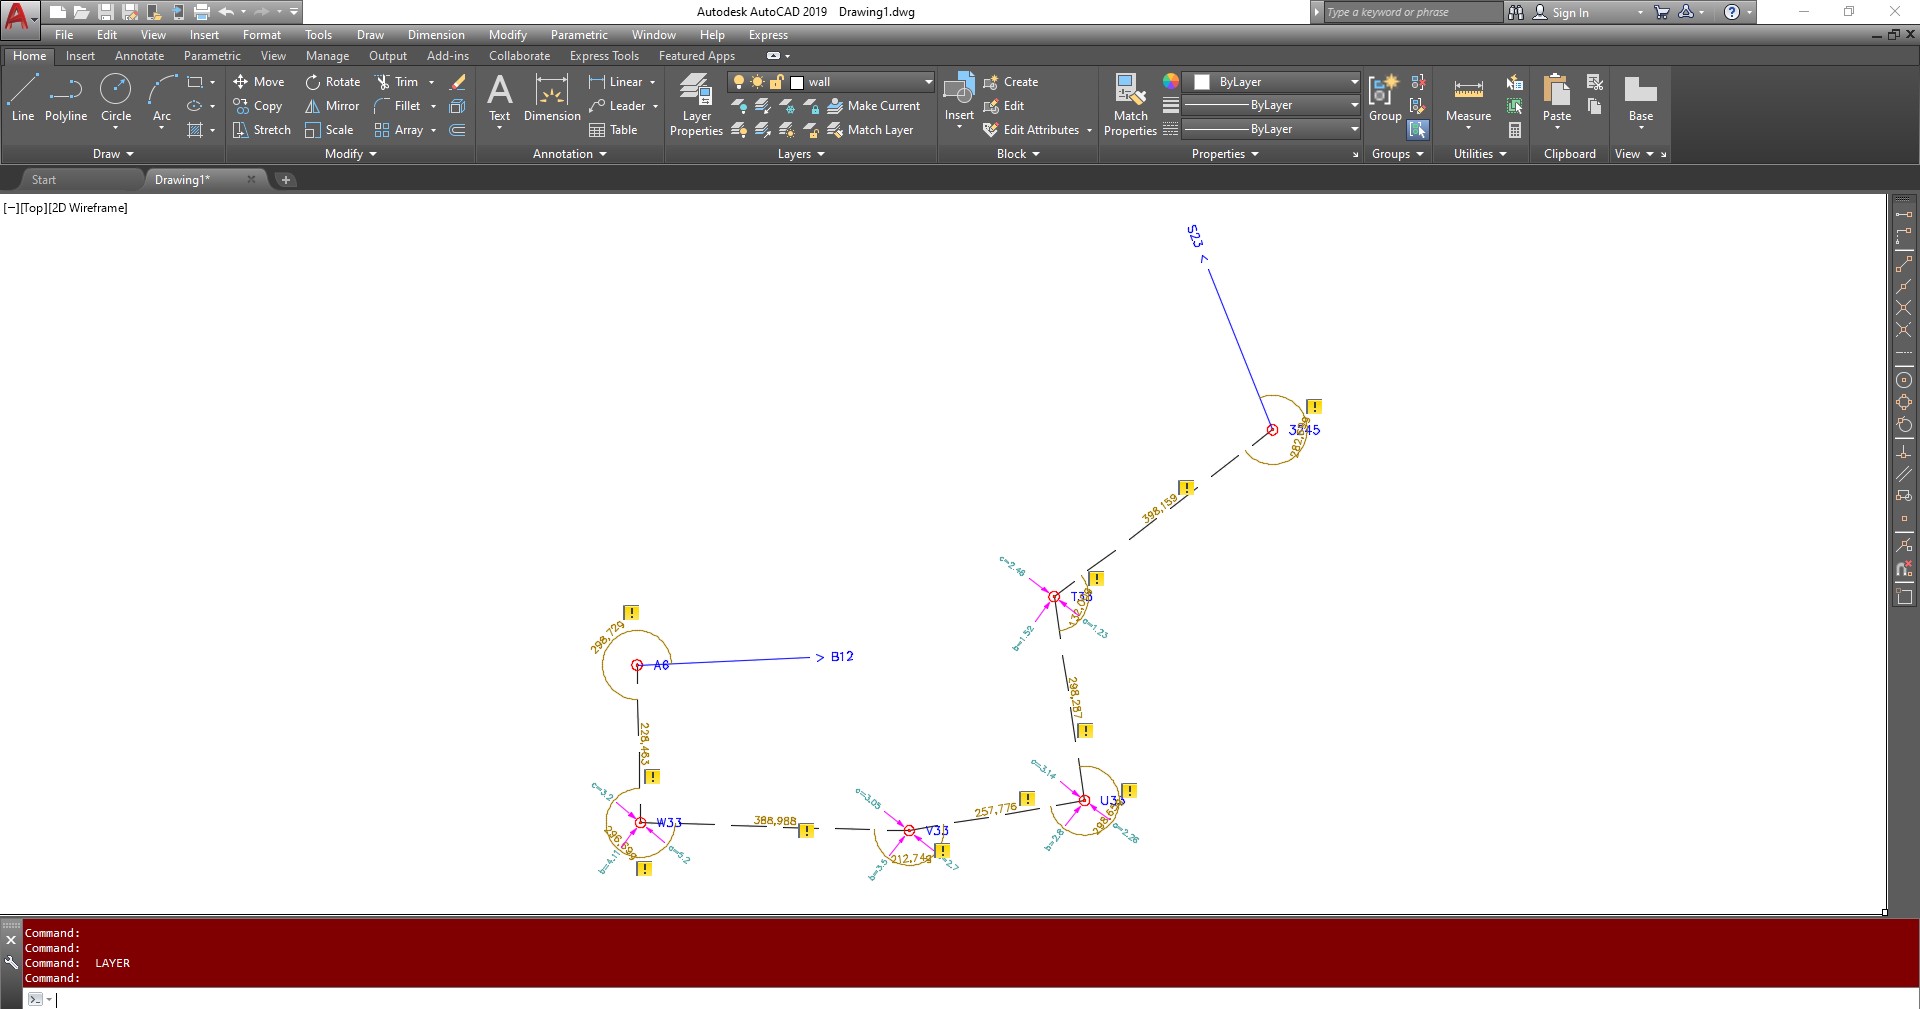The image size is (1920, 1009).
Task: Open the Format menu
Action: pyautogui.click(x=261, y=35)
